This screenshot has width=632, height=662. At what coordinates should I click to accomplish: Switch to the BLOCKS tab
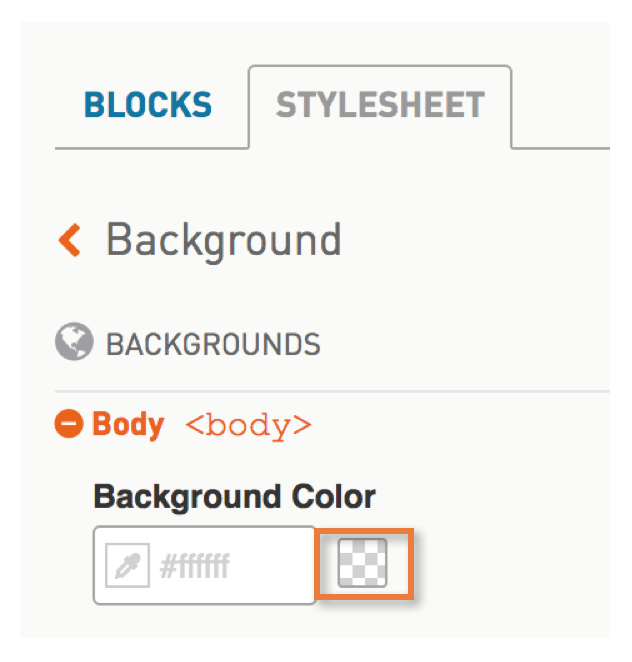click(148, 105)
